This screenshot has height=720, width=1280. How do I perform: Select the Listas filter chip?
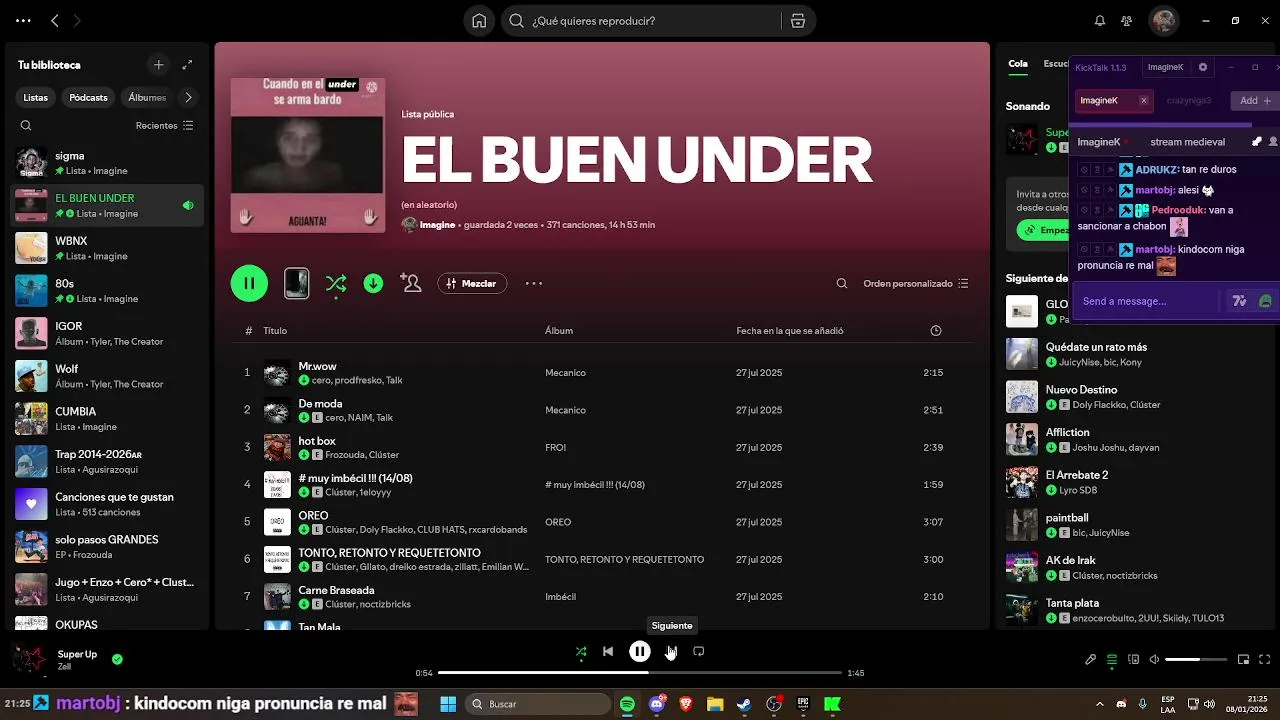click(36, 97)
